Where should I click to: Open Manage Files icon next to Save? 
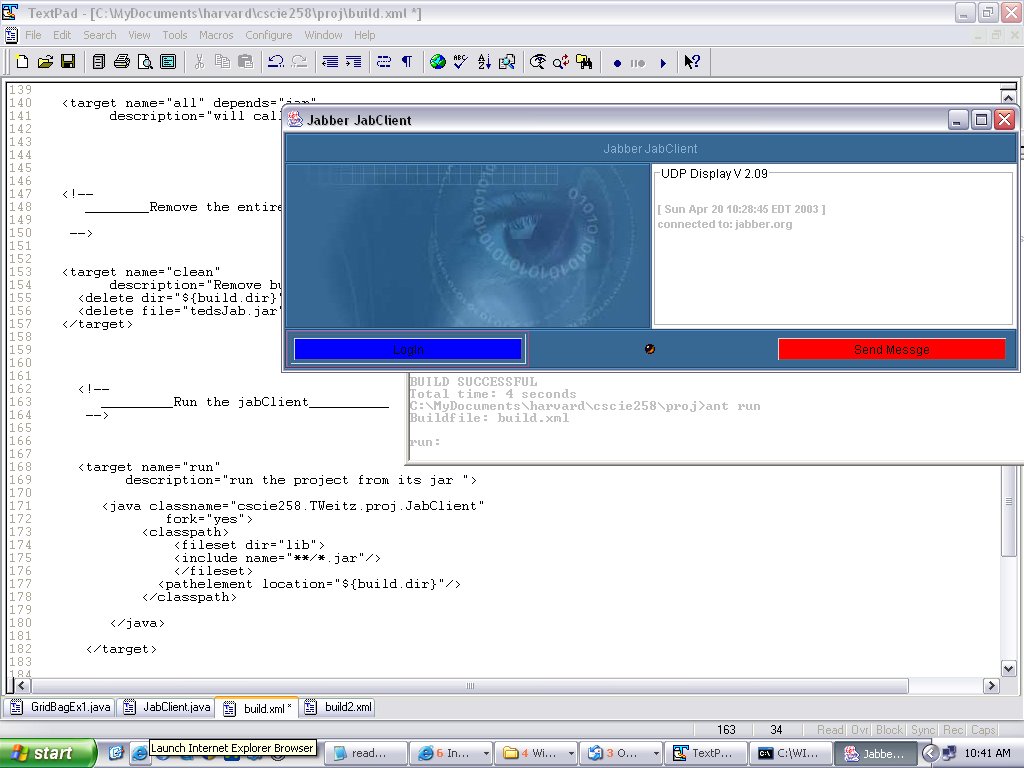coord(99,62)
